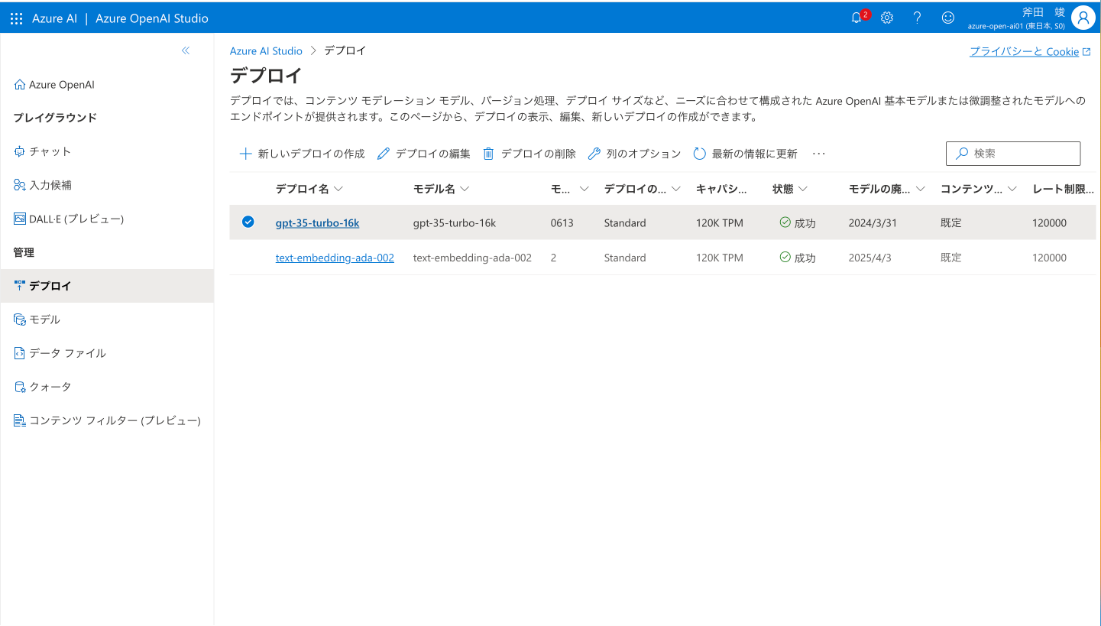Open the feedback smiley icon

click(x=948, y=18)
